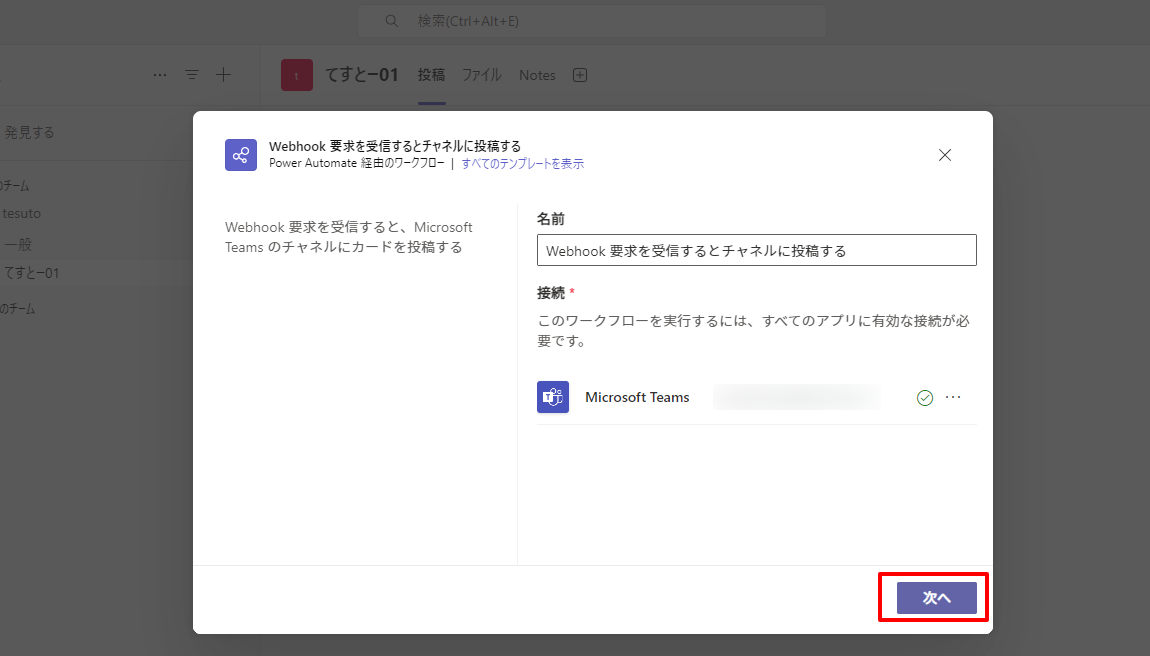1150x656 pixels.
Task: Open the more options ellipsis in the teams panel
Action: click(x=160, y=75)
